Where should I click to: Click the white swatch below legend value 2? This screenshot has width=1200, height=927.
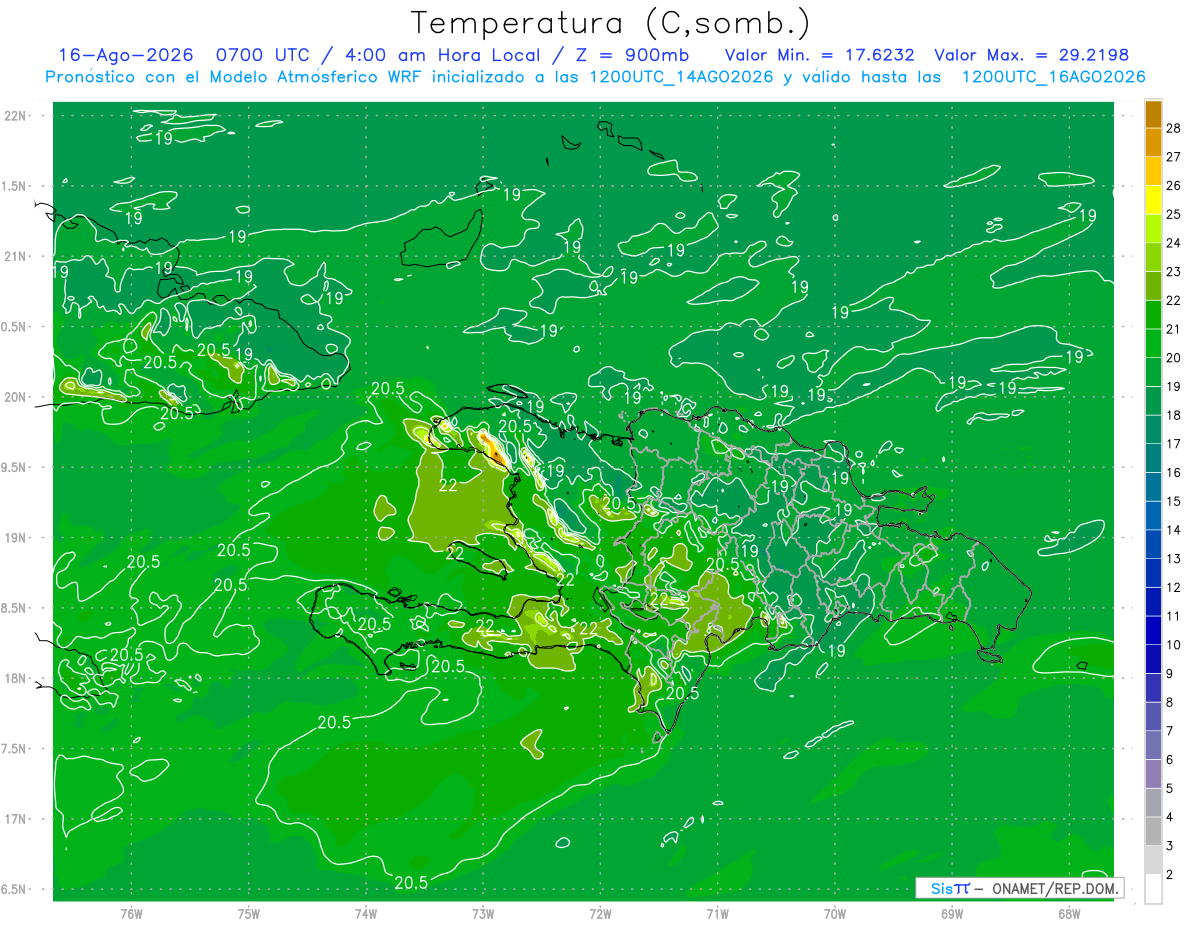[1153, 889]
